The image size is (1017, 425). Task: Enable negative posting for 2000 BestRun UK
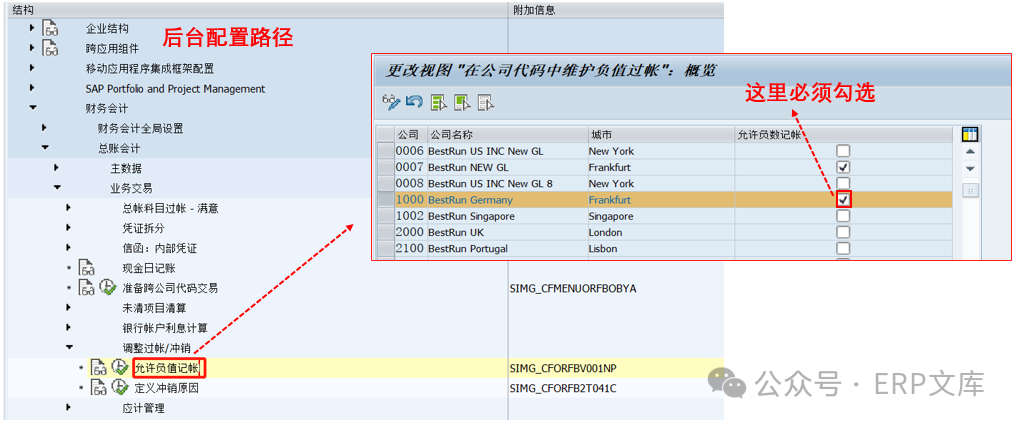tap(843, 232)
